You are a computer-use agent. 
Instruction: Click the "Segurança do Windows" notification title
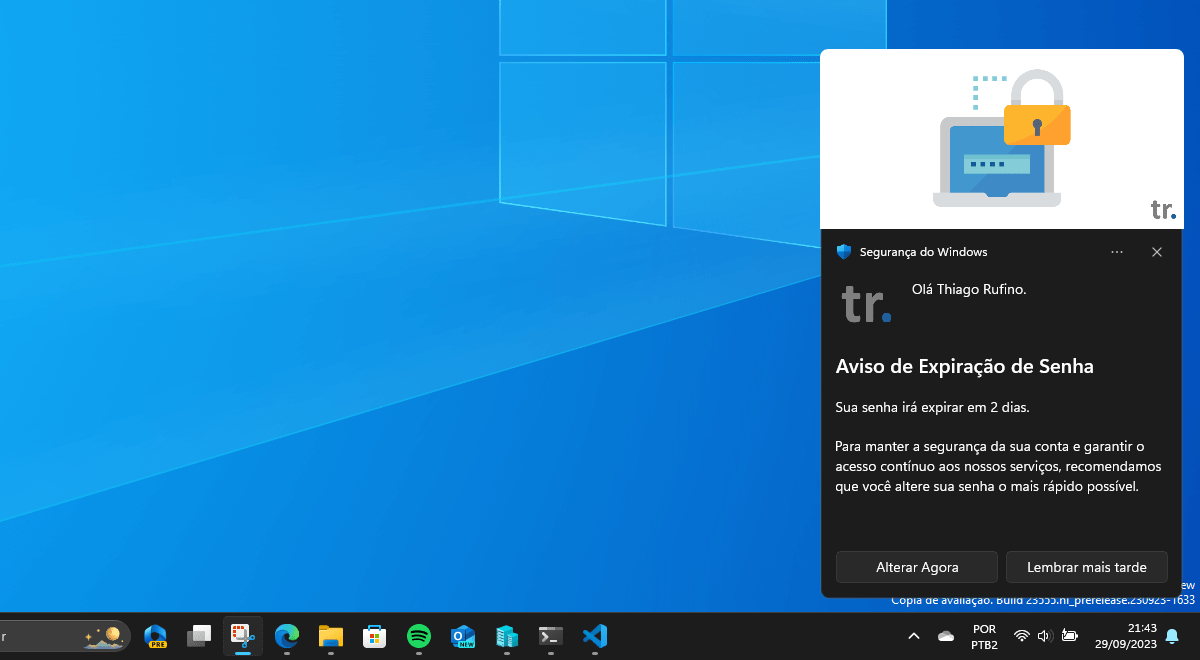pos(923,252)
